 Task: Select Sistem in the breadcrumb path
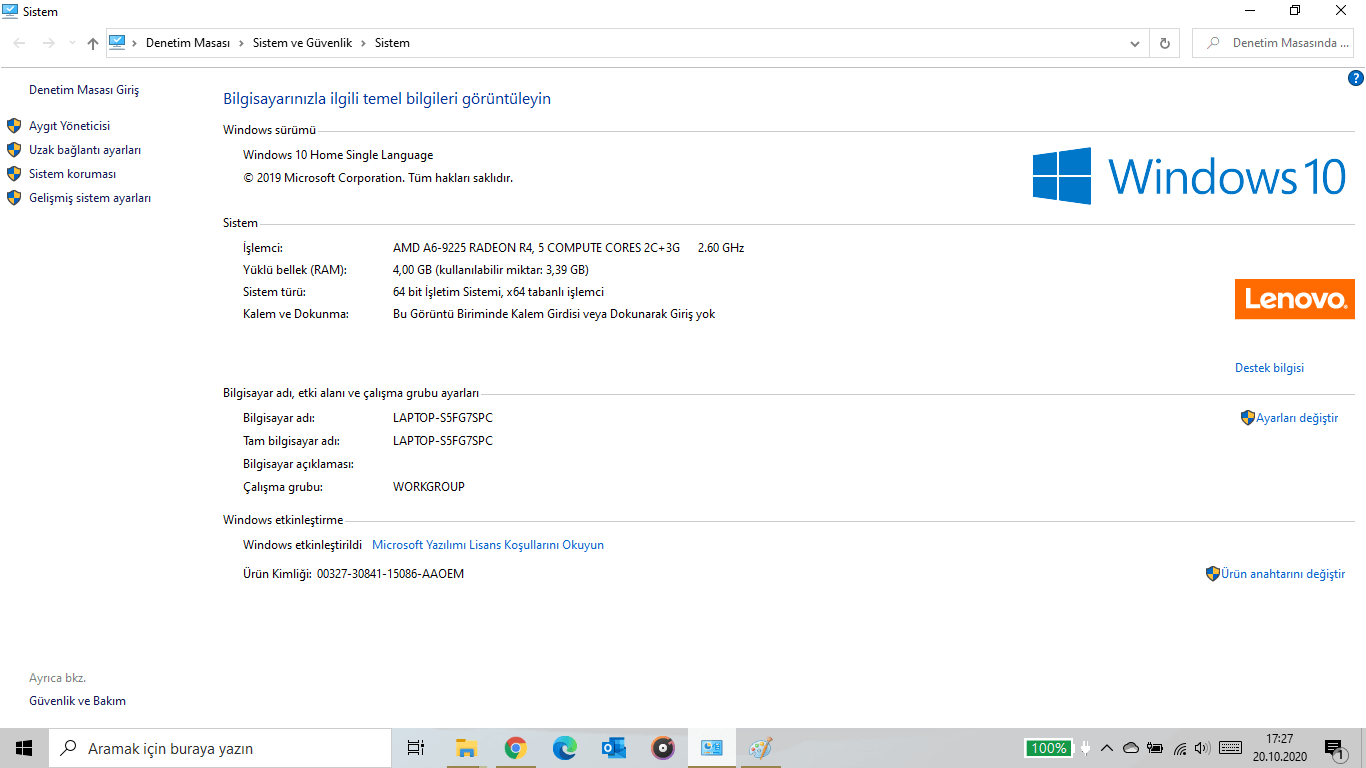(392, 43)
